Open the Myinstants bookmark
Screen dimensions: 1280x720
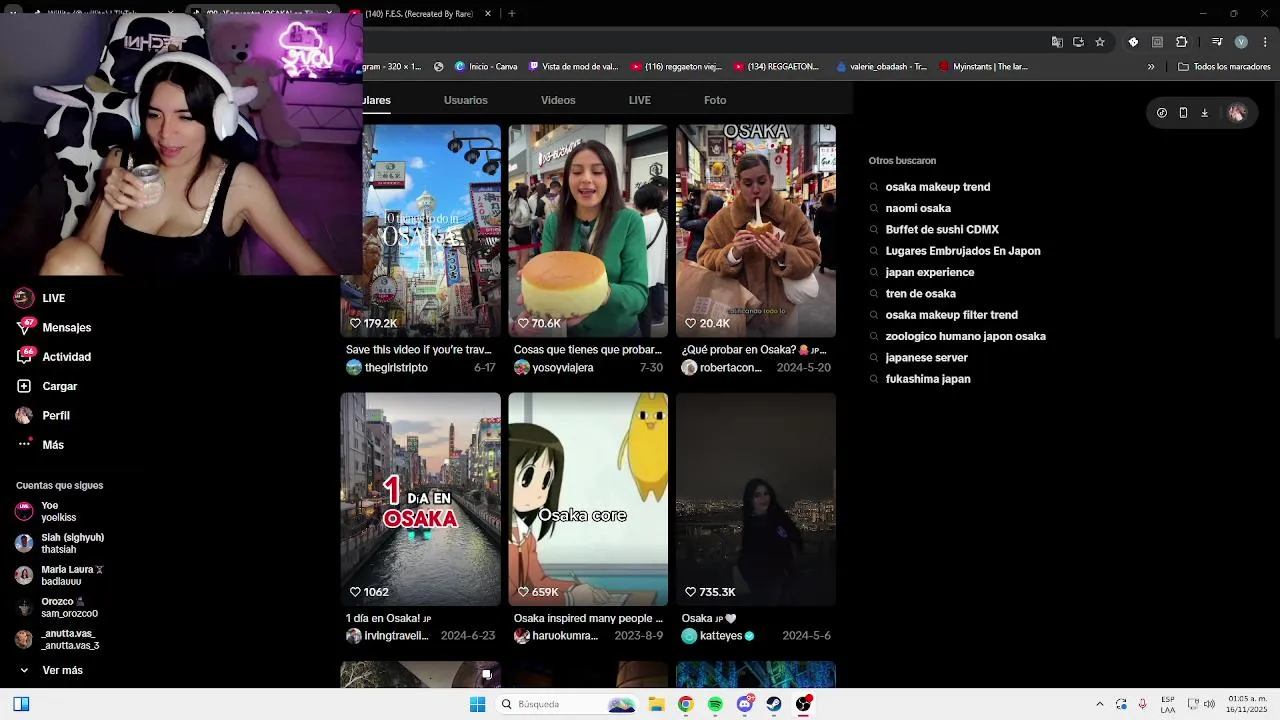pos(983,67)
